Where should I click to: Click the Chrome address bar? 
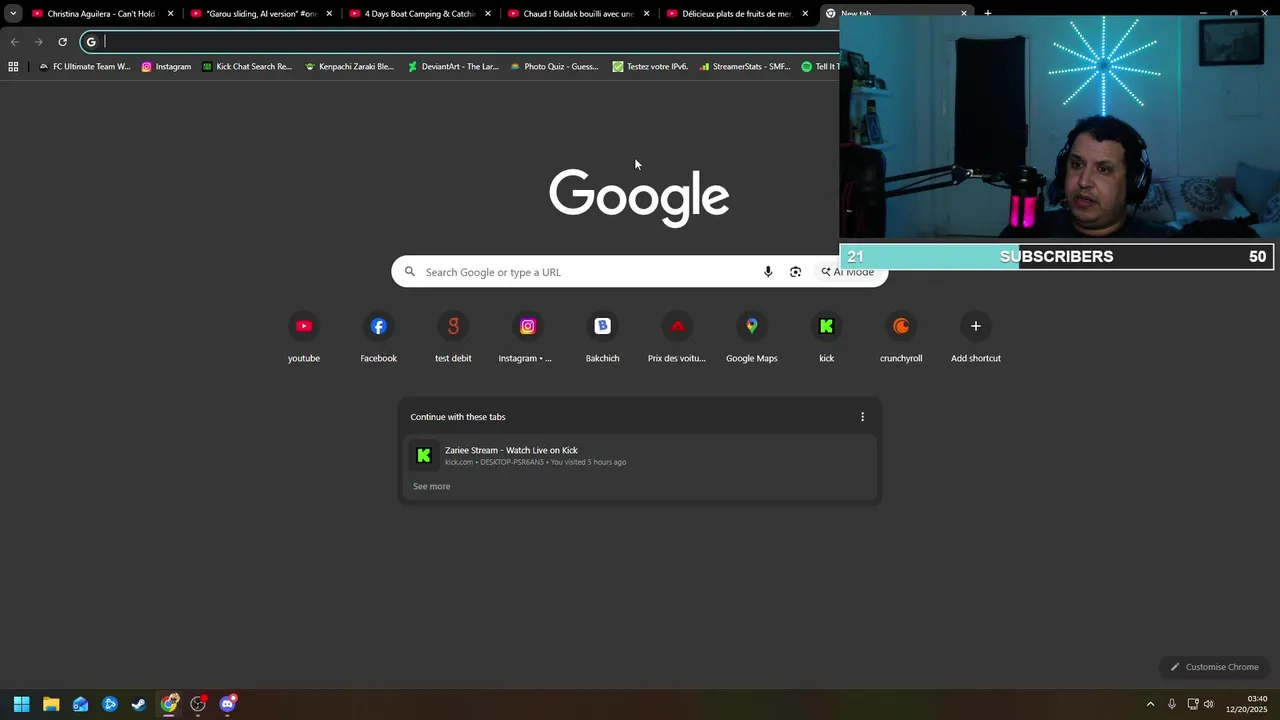coord(460,42)
